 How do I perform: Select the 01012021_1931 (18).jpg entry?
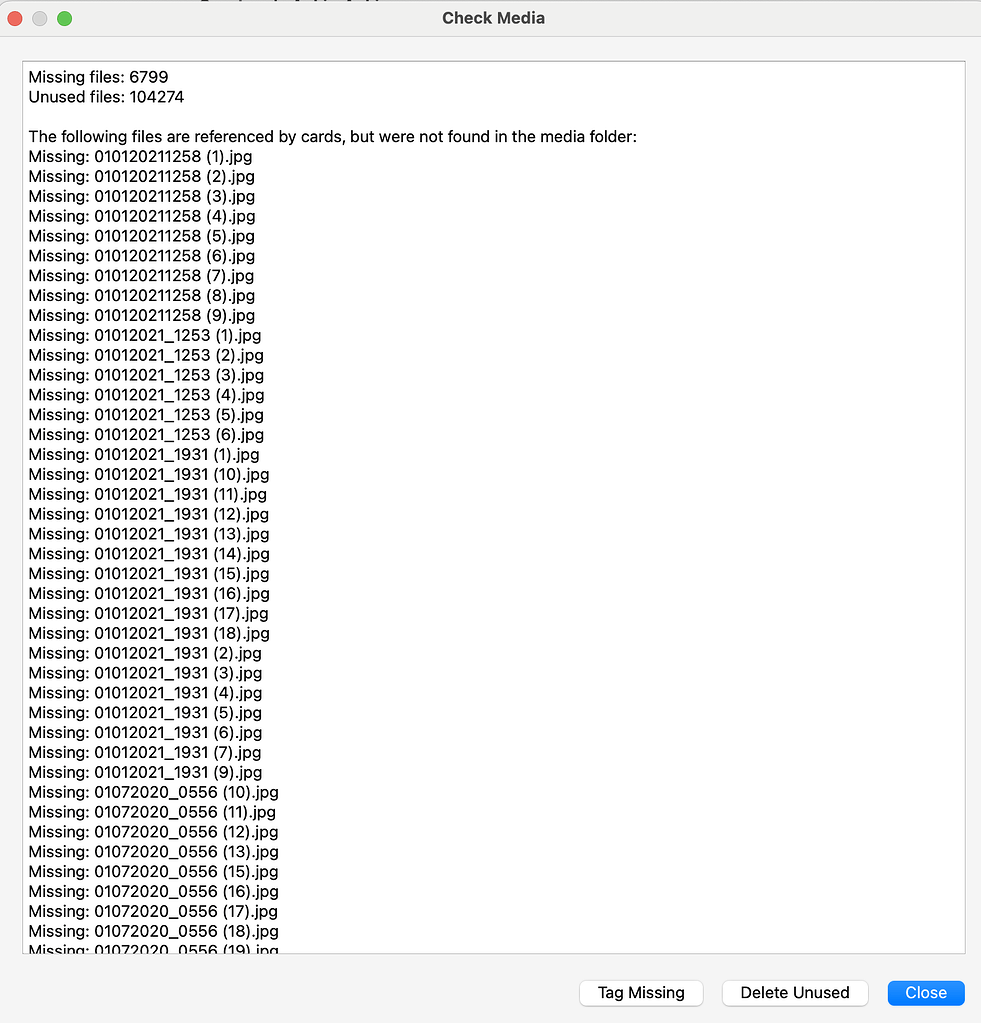[x=149, y=634]
